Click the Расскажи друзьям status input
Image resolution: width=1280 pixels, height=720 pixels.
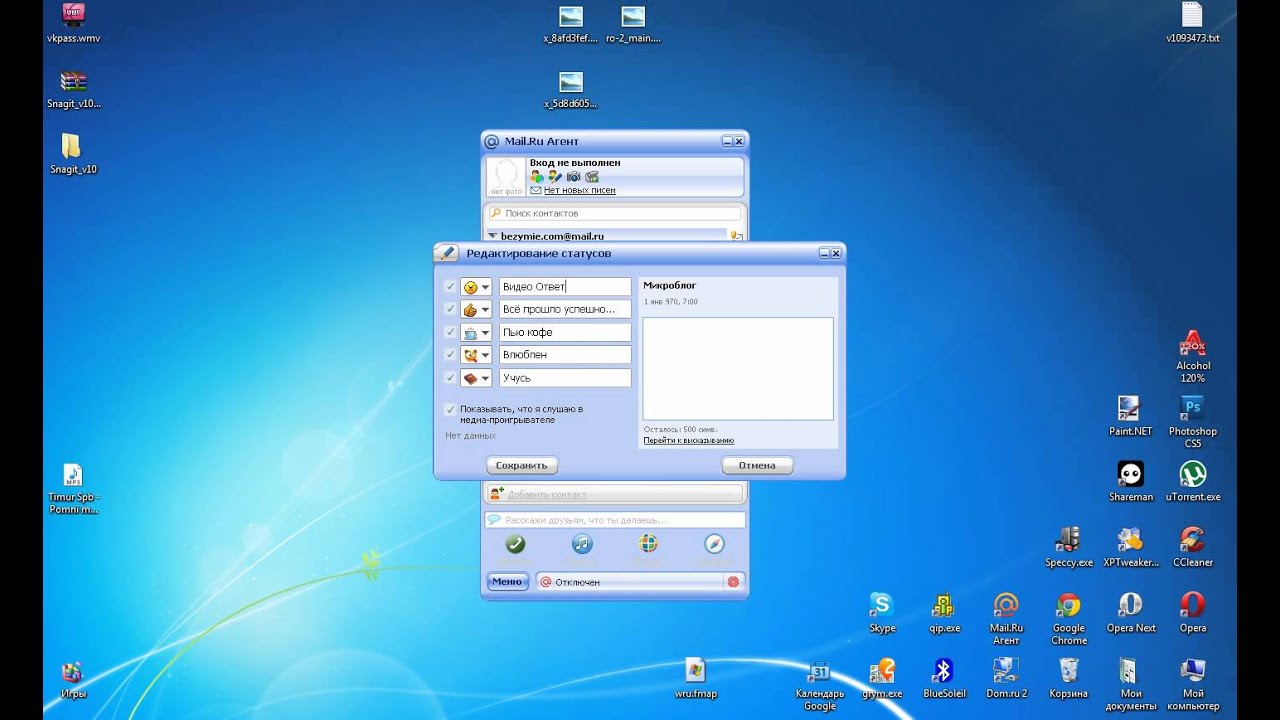615,520
